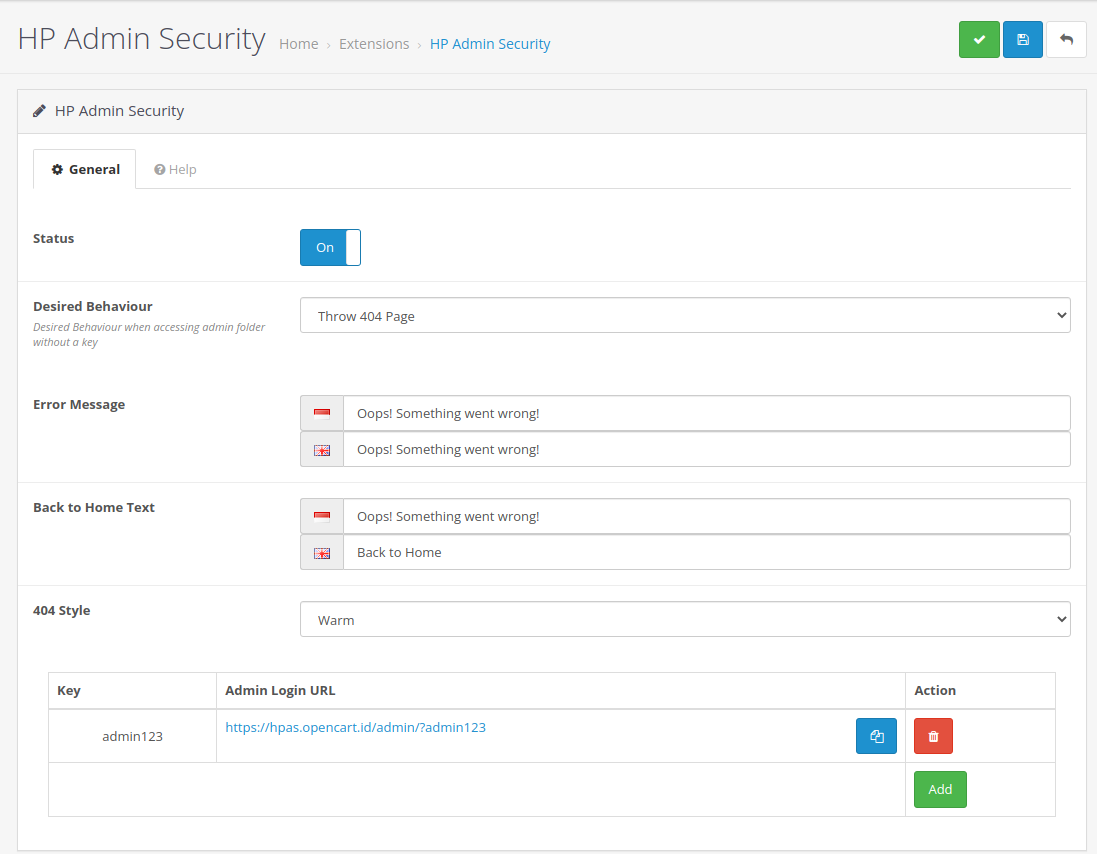Viewport: 1097px width, 854px height.
Task: Click the blue floppy disk save icon
Action: (x=1022, y=40)
